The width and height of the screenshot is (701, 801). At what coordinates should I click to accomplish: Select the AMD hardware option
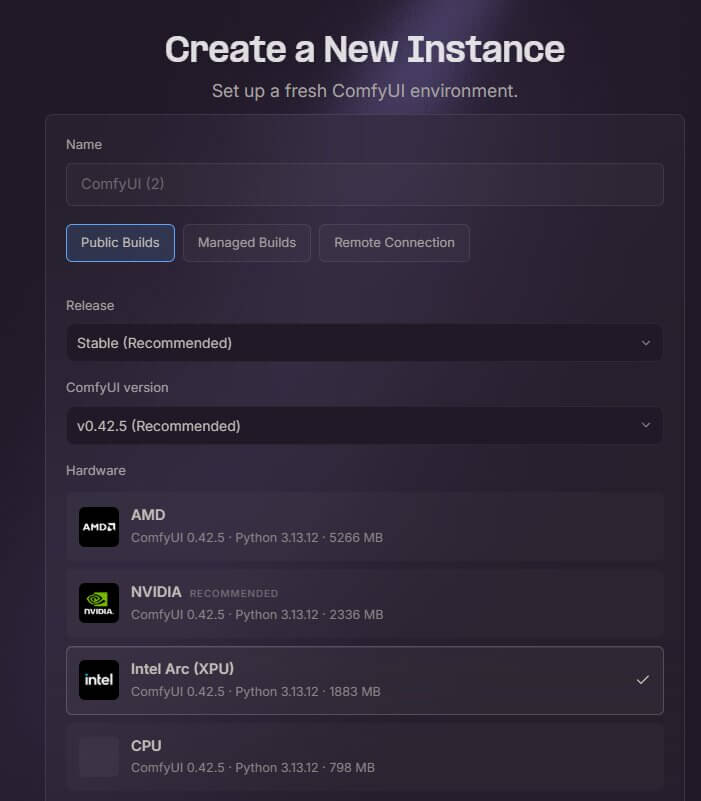[365, 527]
